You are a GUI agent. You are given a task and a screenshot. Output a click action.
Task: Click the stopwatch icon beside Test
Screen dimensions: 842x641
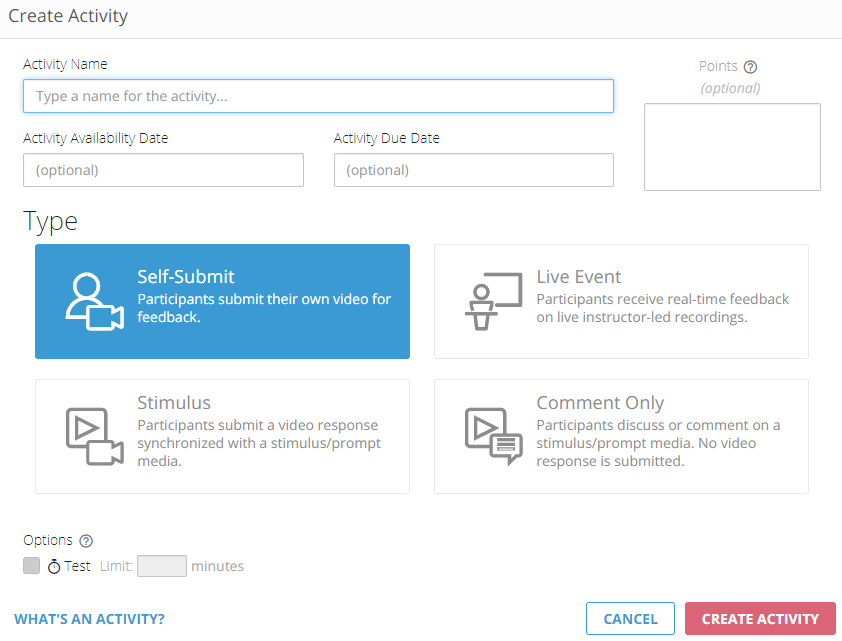[54, 566]
